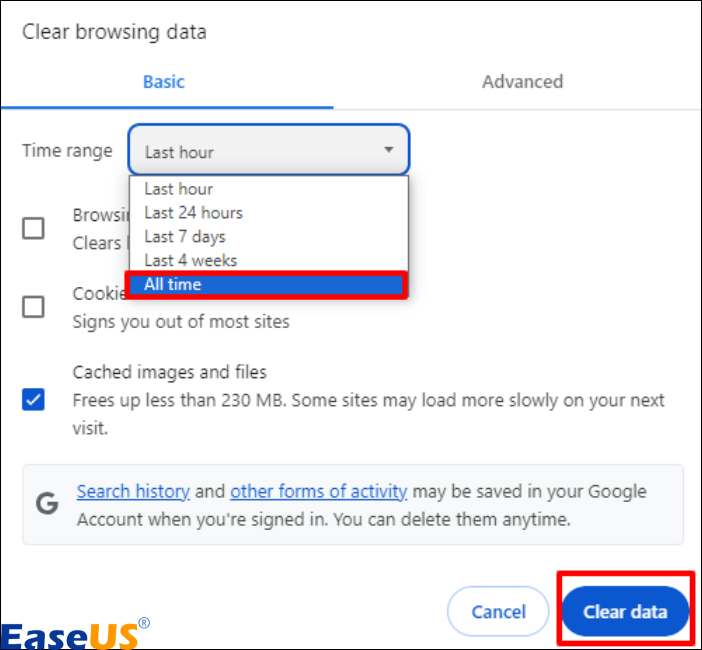Click the EaseUS watermark logo
702x650 pixels.
point(72,632)
